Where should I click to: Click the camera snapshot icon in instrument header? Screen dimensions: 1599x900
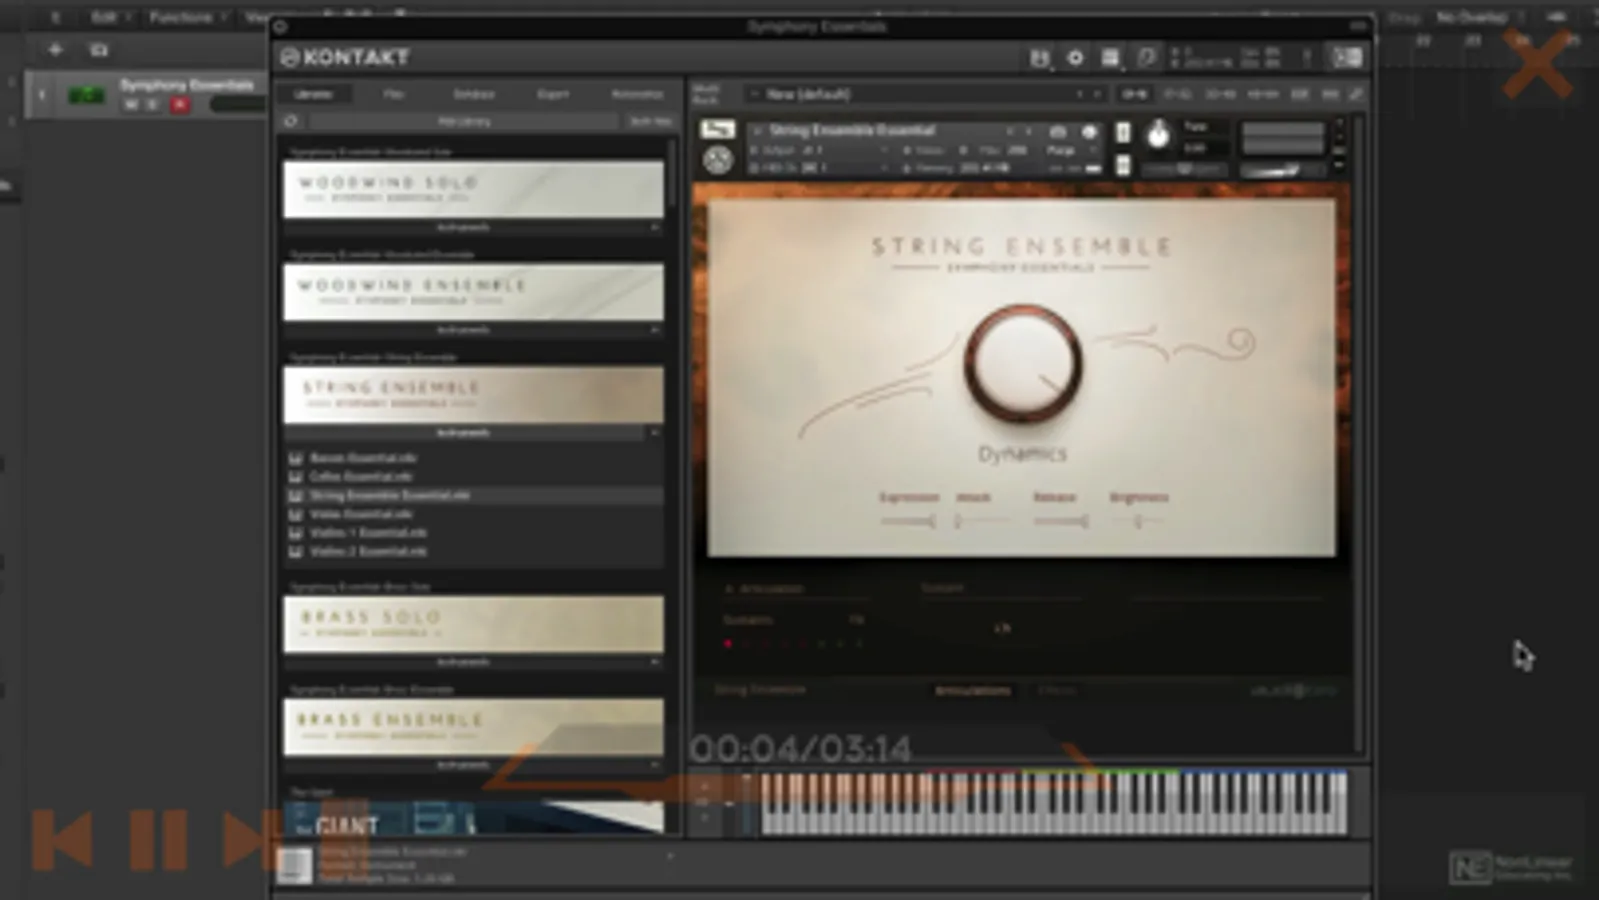click(x=1057, y=131)
